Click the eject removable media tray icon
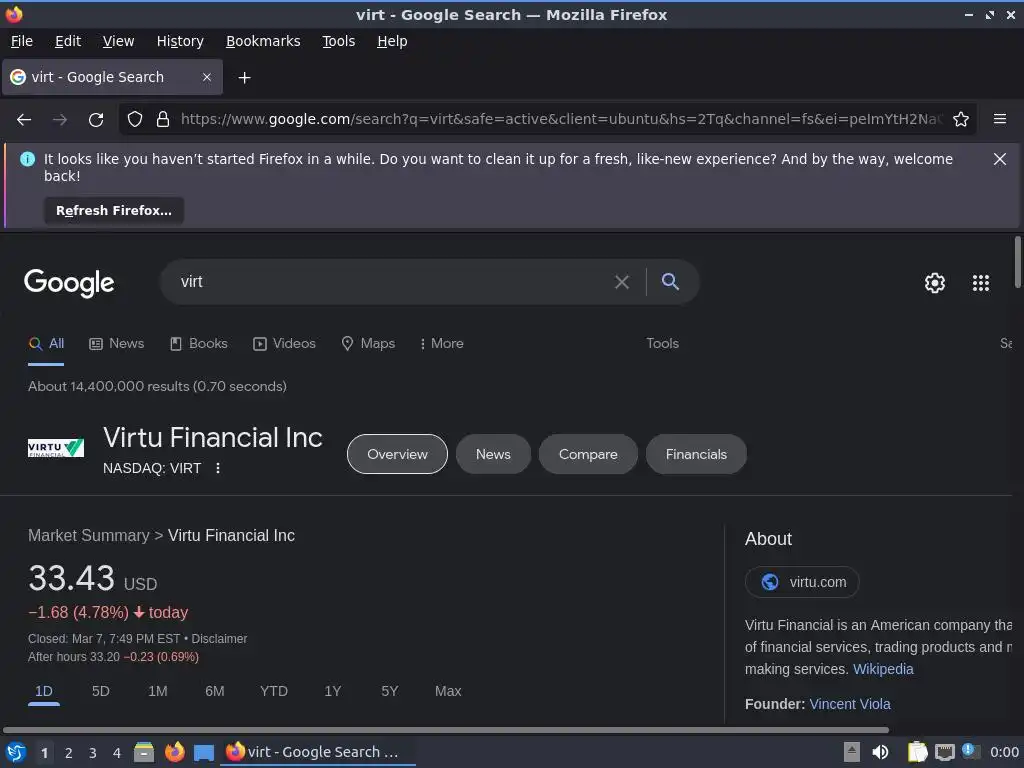Screen dimensions: 1024x768 pyautogui.click(x=852, y=752)
